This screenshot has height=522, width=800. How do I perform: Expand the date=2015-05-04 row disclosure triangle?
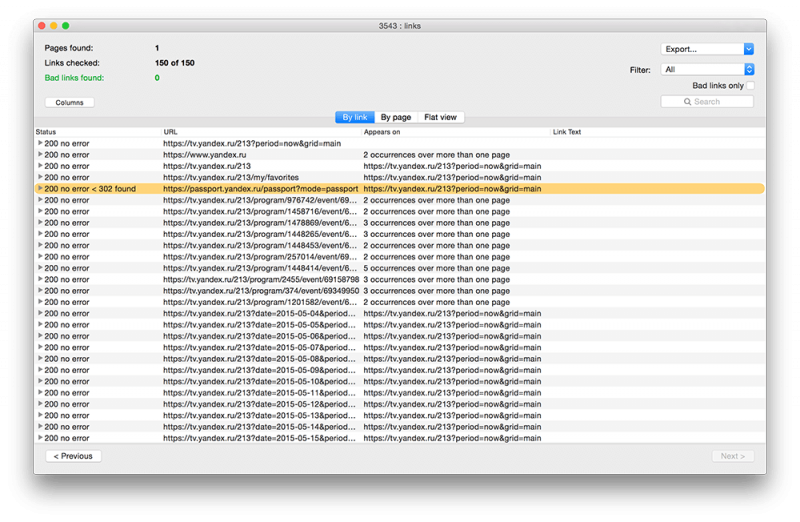pos(40,313)
